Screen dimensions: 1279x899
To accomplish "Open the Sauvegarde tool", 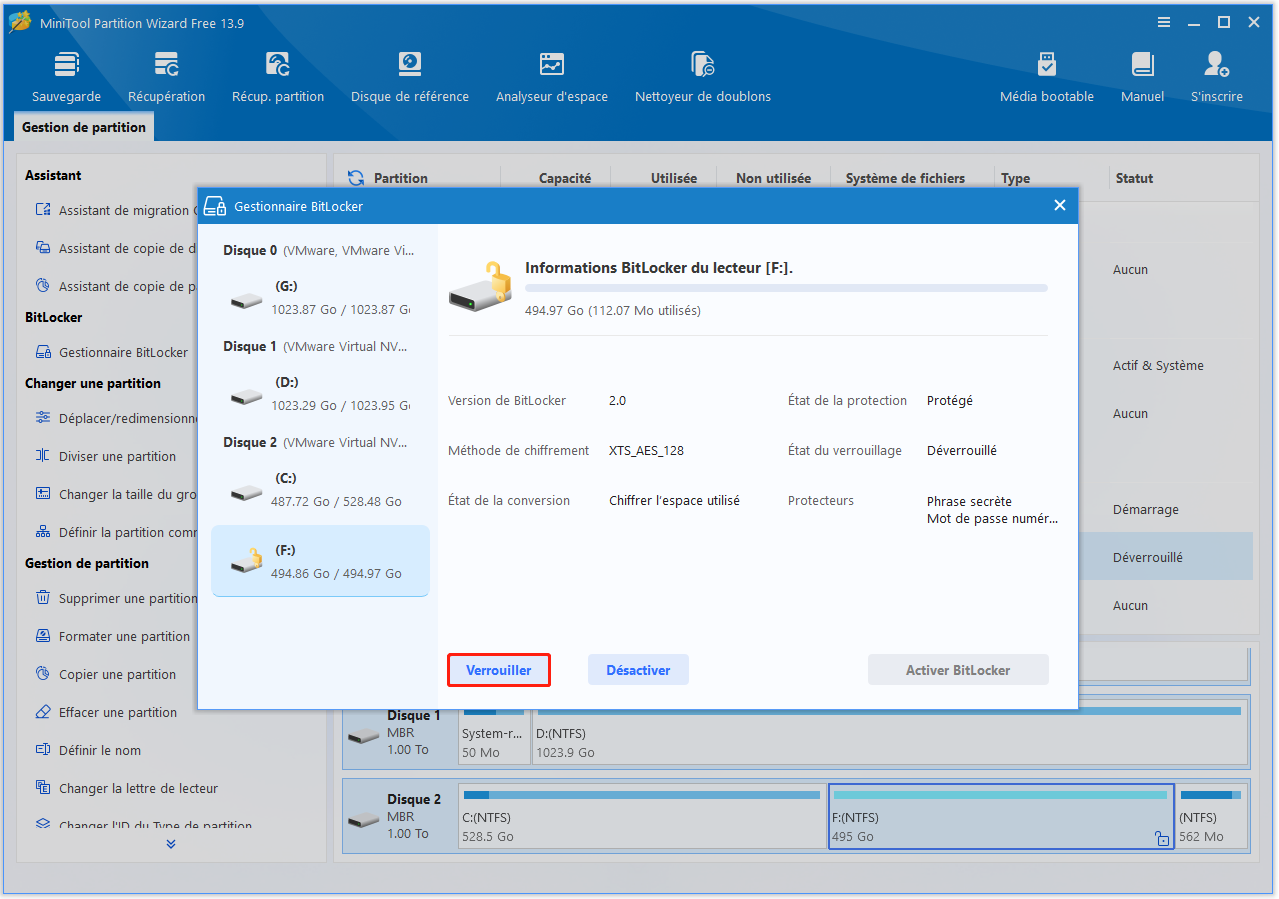I will (x=66, y=78).
